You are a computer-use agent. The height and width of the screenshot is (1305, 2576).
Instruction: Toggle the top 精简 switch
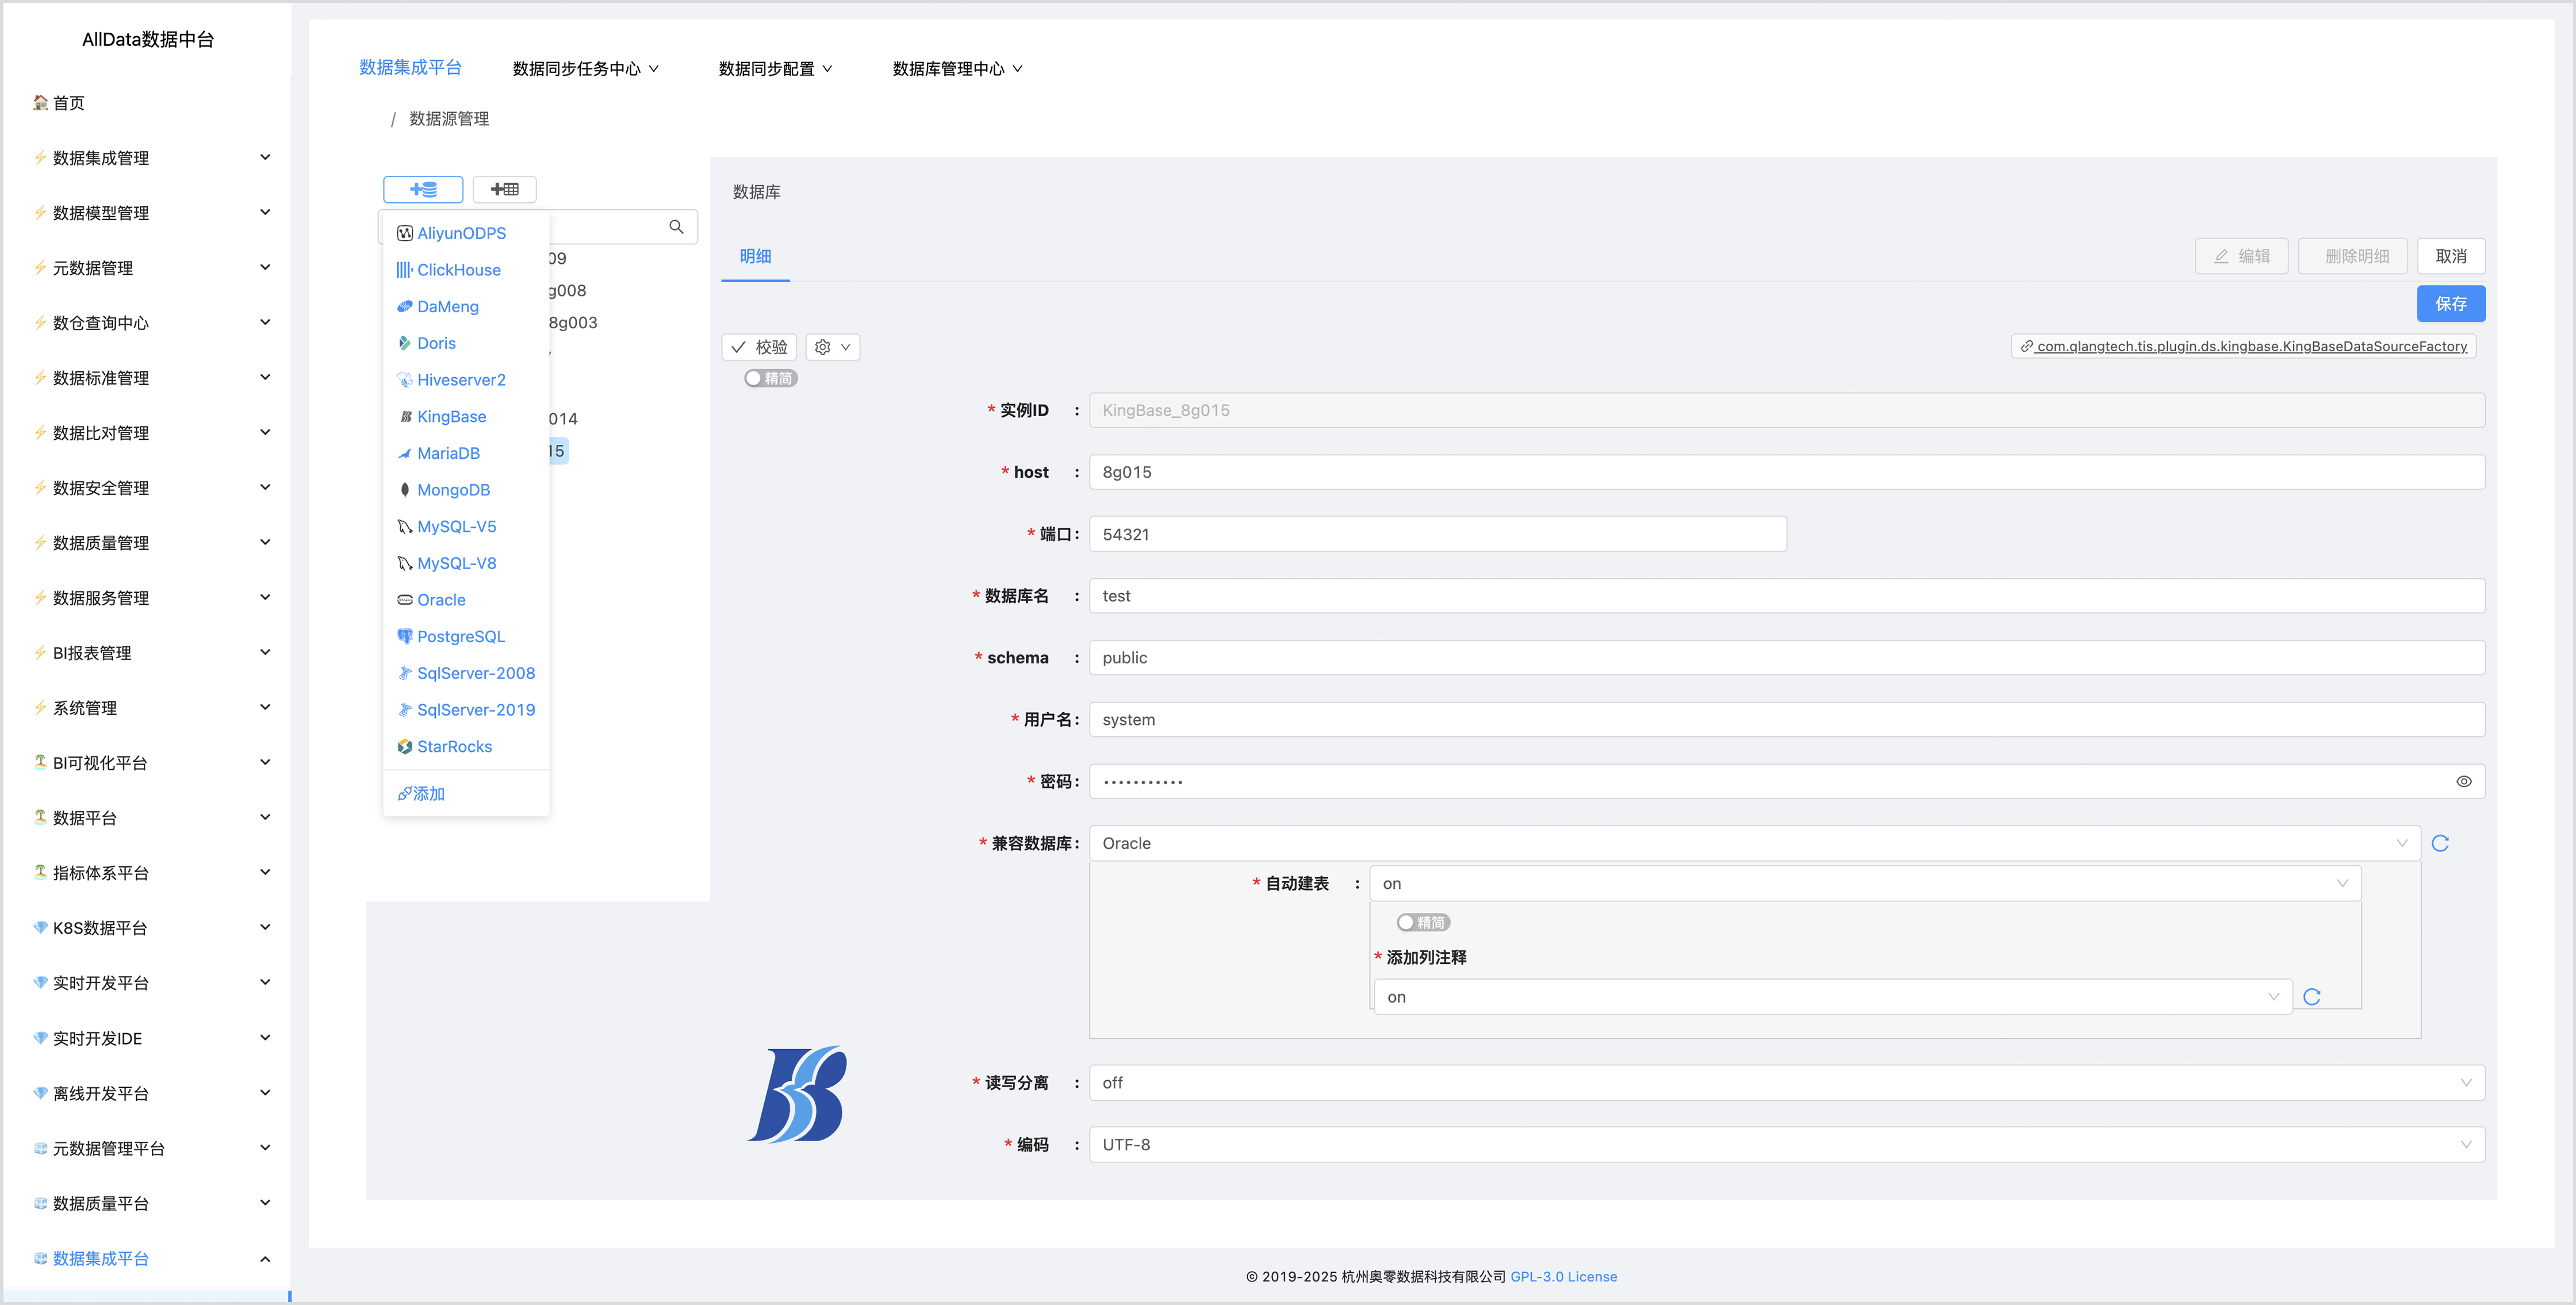click(770, 378)
